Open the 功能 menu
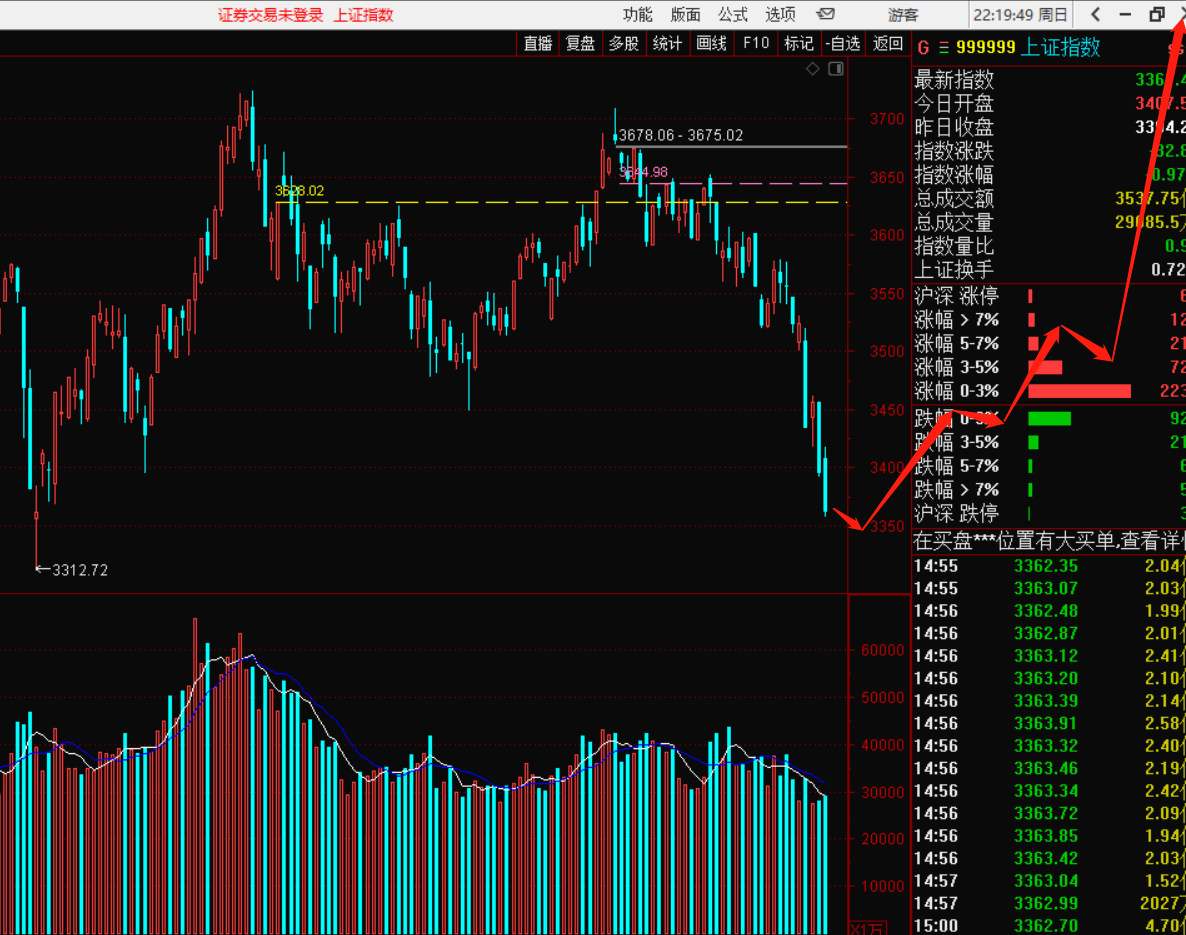The height and width of the screenshot is (935, 1186). coord(637,14)
